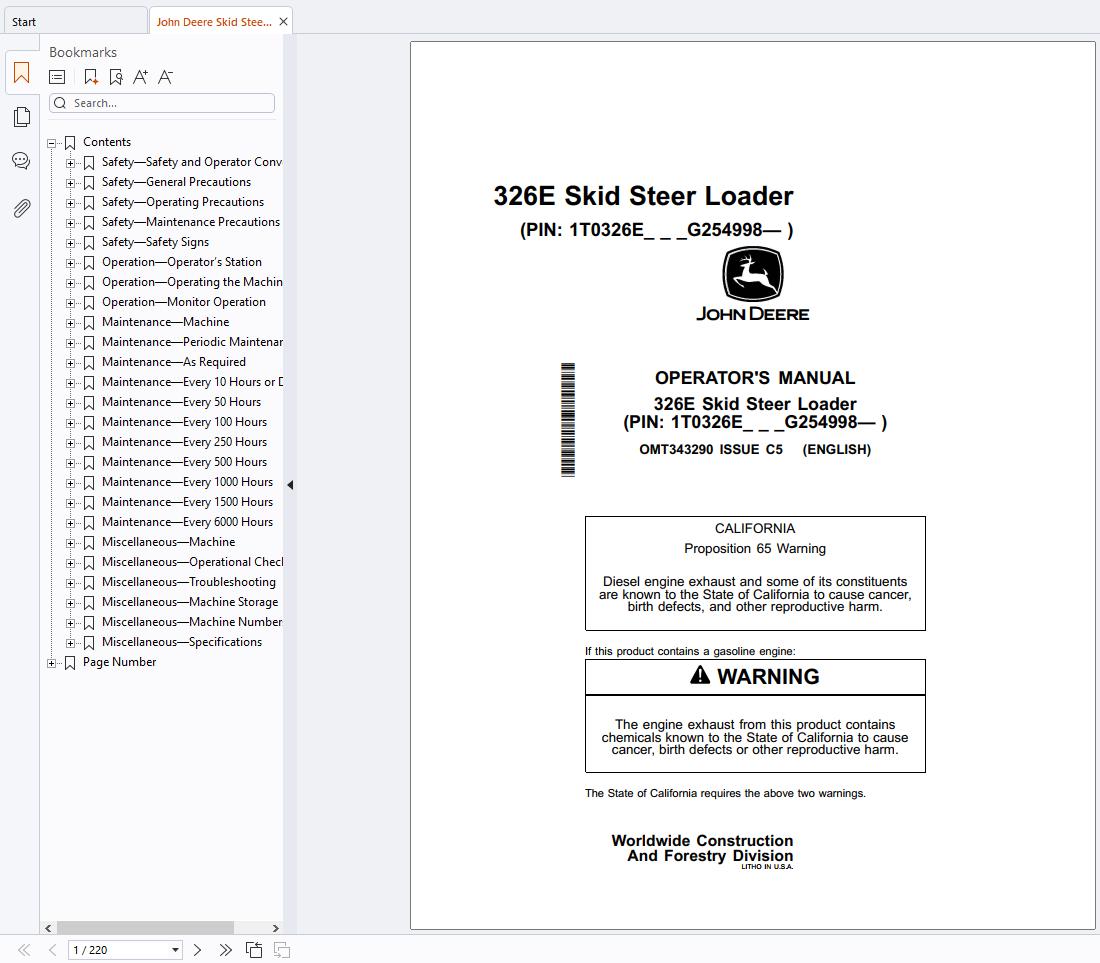
Task: Expand Operation—Monitor Operation bookmark
Action: click(x=70, y=303)
